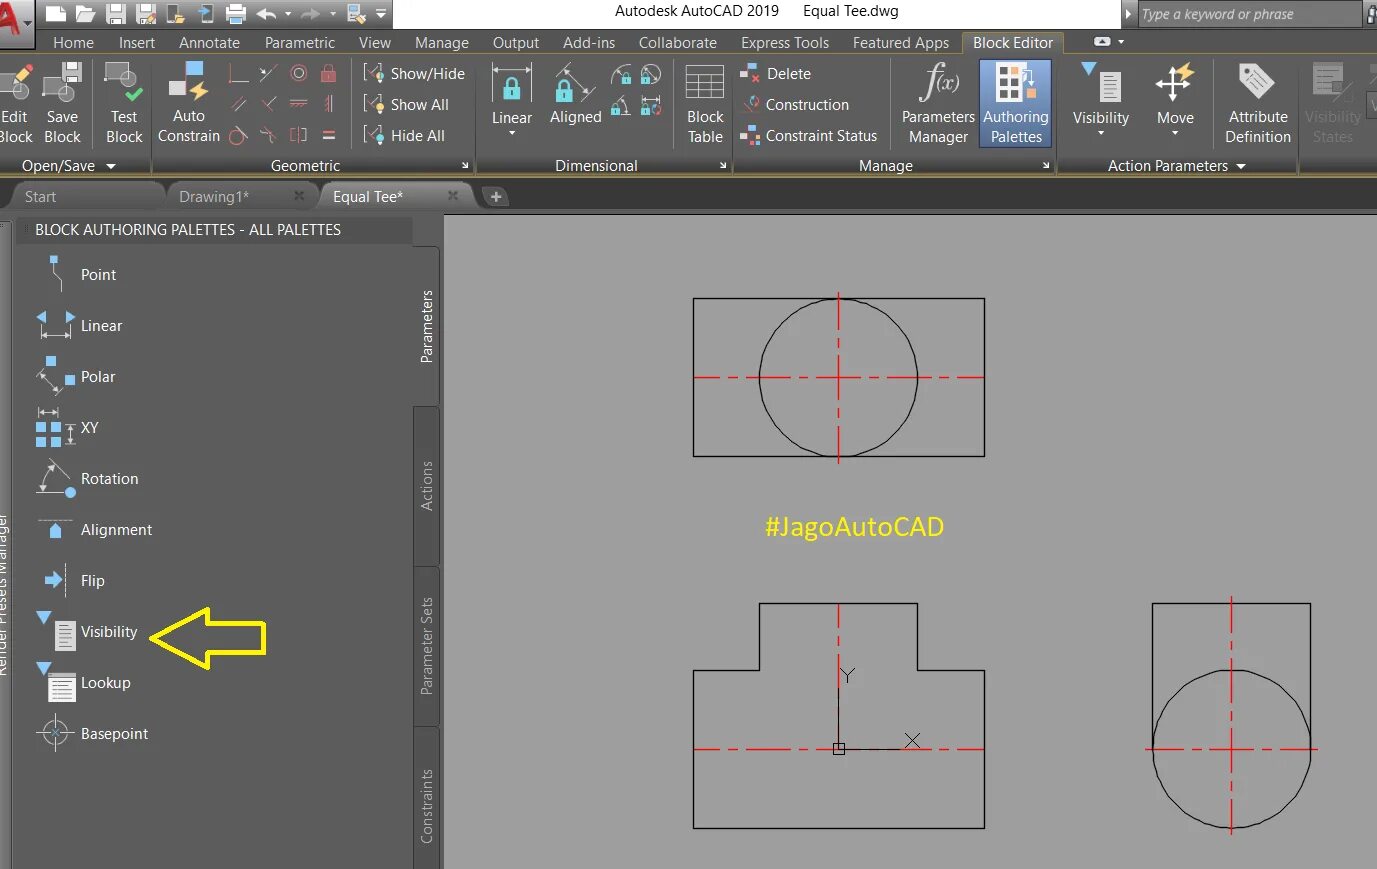Click Delete constraints in Manage panel
The image size is (1377, 869).
[x=775, y=73]
